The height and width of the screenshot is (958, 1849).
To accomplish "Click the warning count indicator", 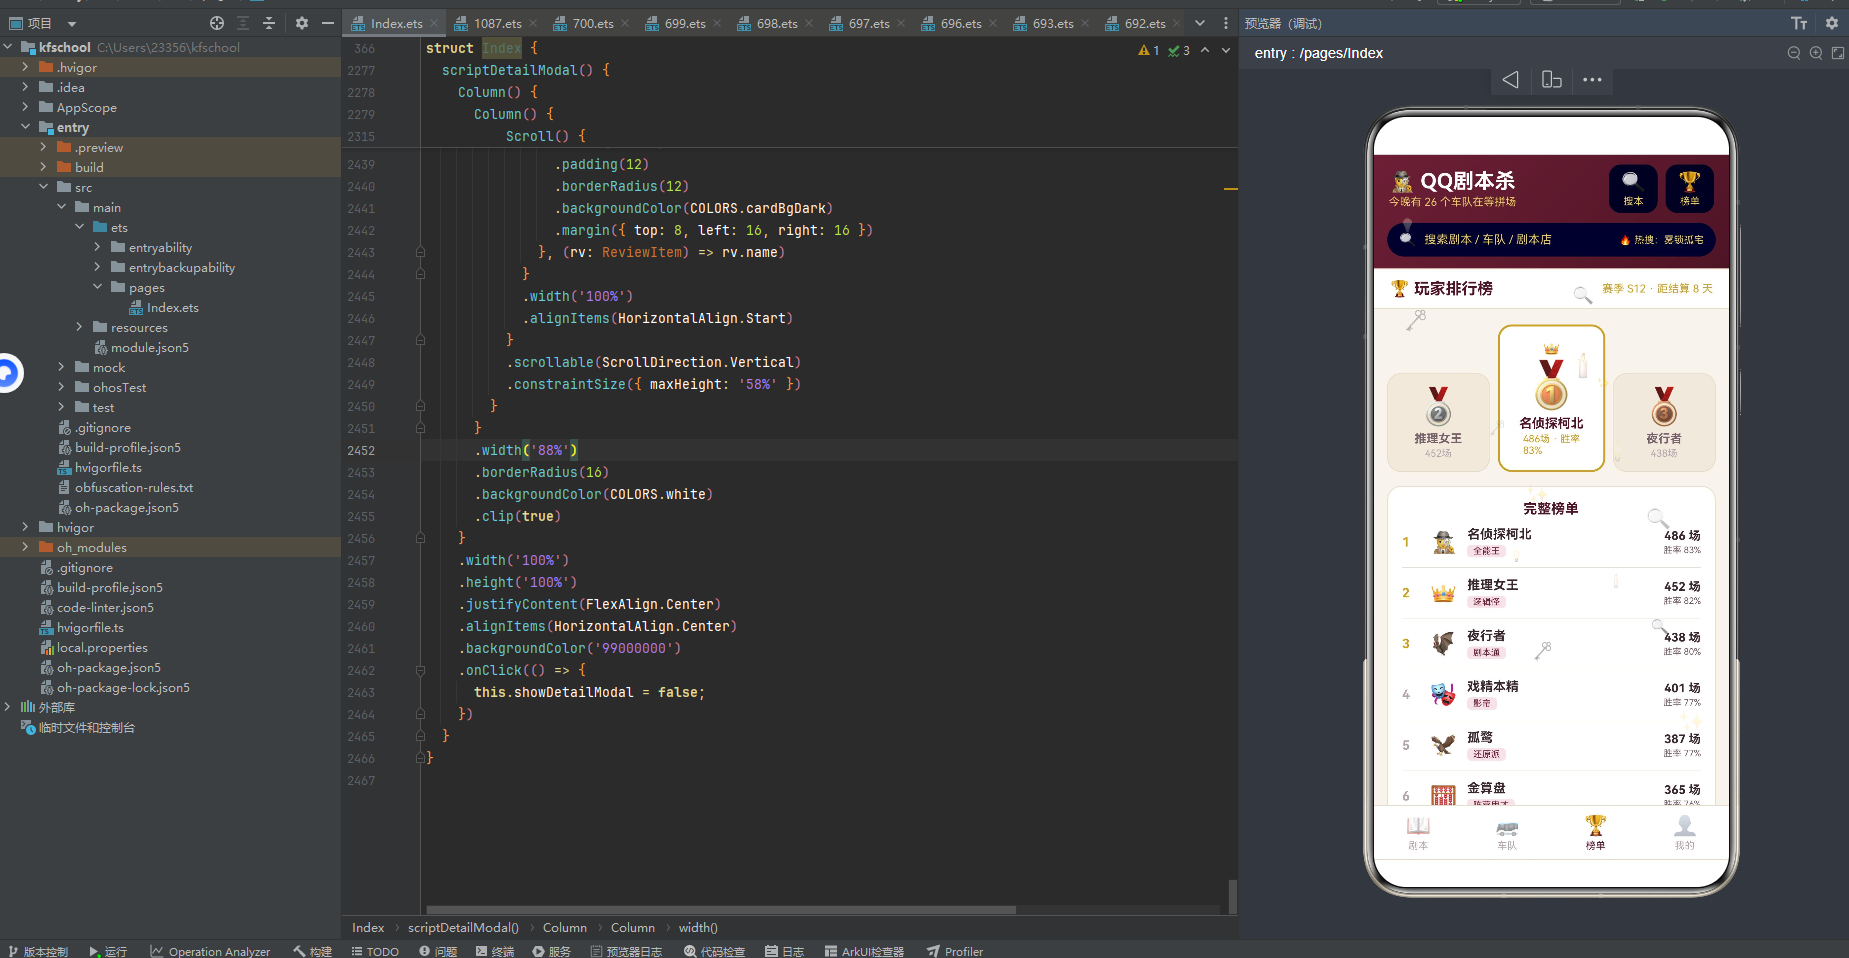I will [x=1149, y=50].
